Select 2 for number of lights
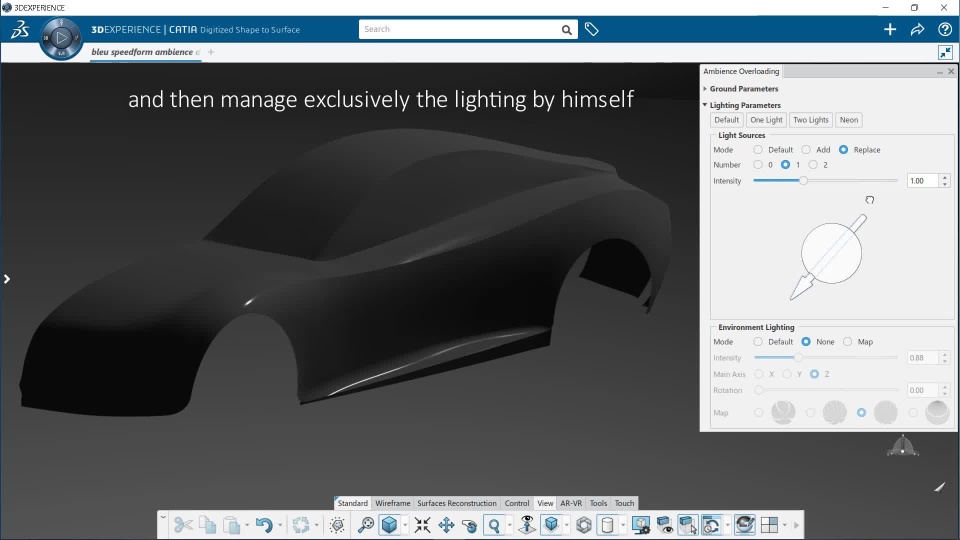This screenshot has height=540, width=960. tap(813, 165)
